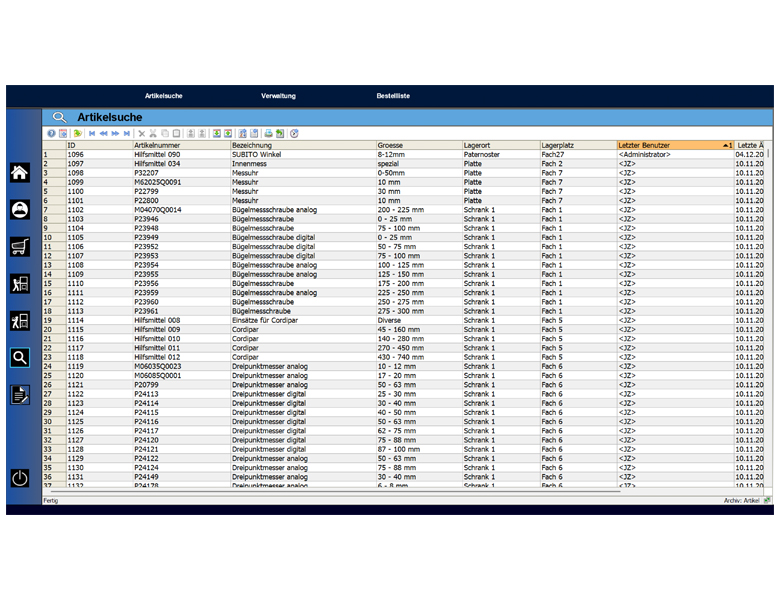The image size is (780, 600).
Task: Select ID cell '1119'
Action: [x=99, y=366]
